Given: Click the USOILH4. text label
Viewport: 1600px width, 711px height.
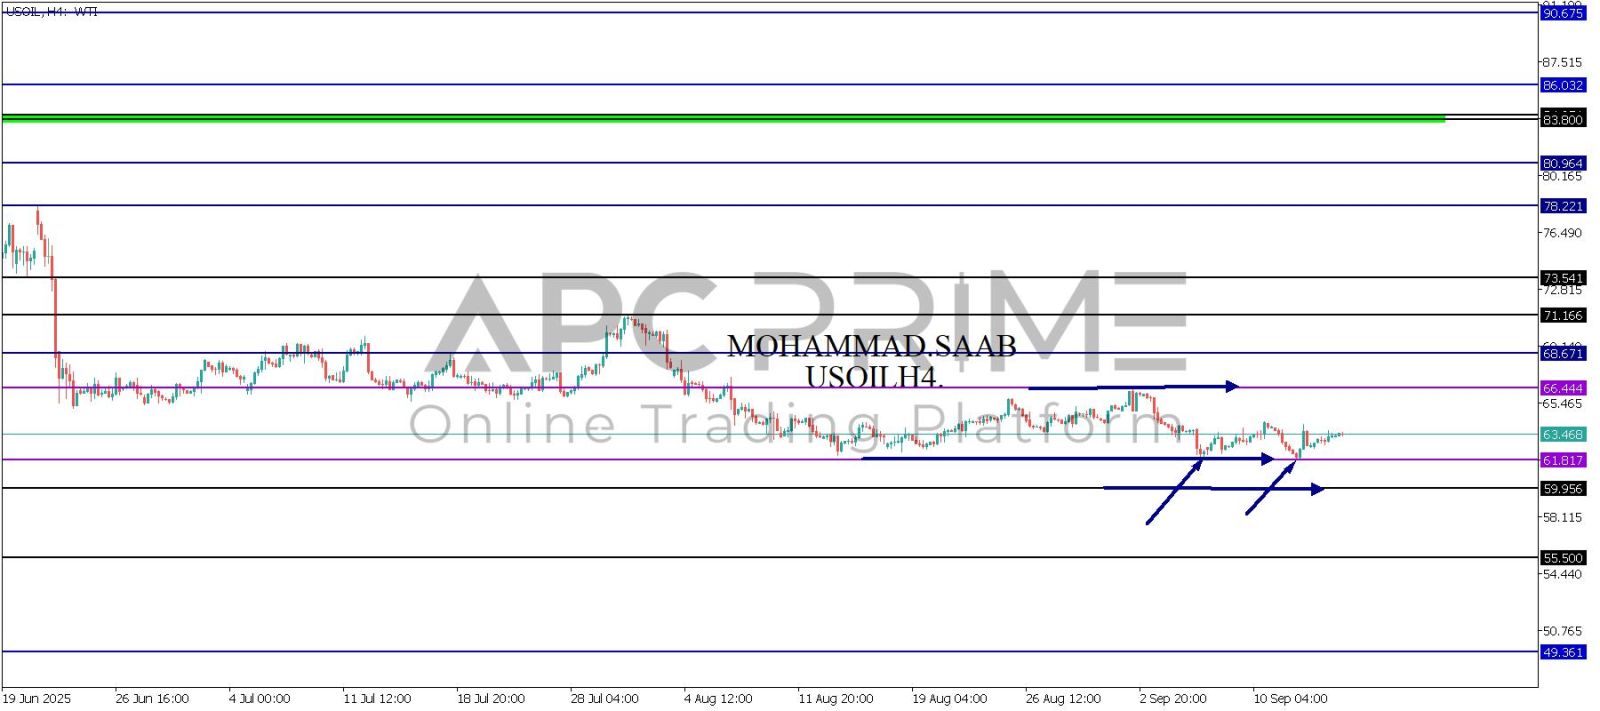Looking at the screenshot, I should point(874,377).
